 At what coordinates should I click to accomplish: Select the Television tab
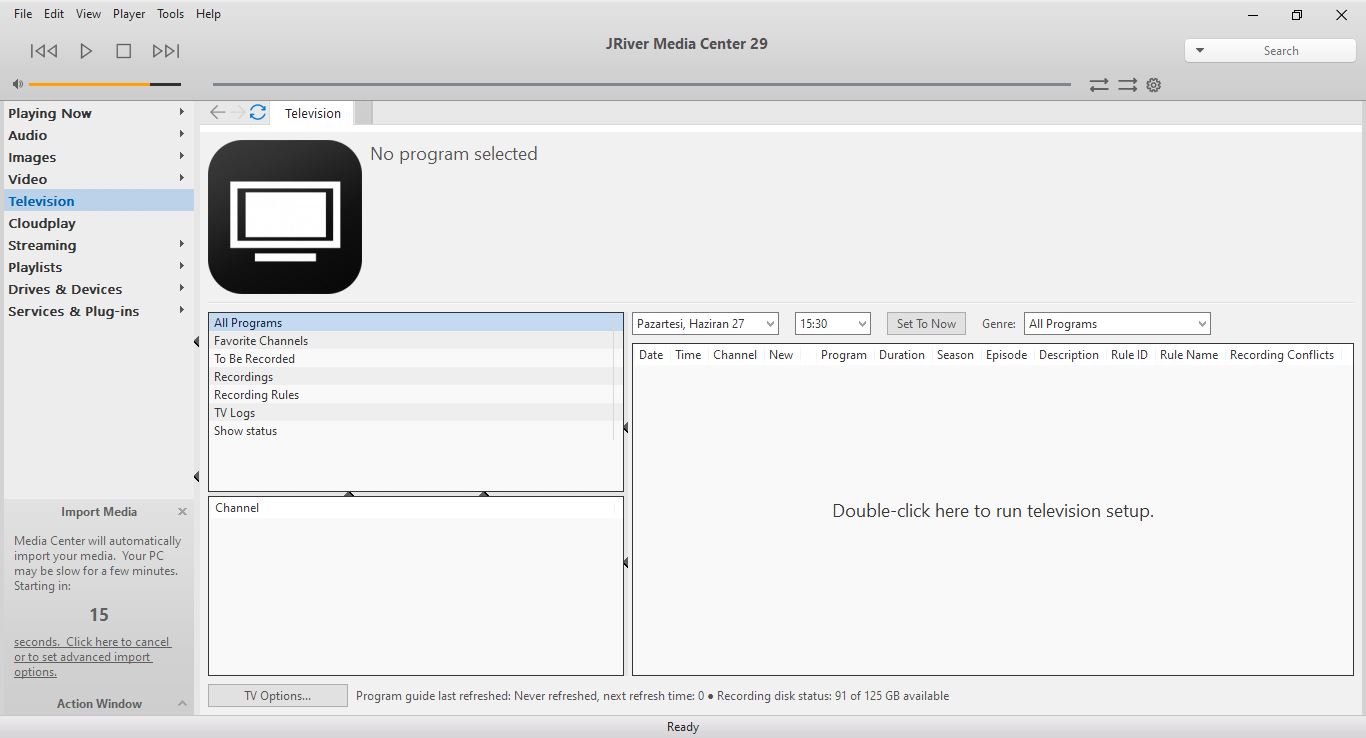313,113
